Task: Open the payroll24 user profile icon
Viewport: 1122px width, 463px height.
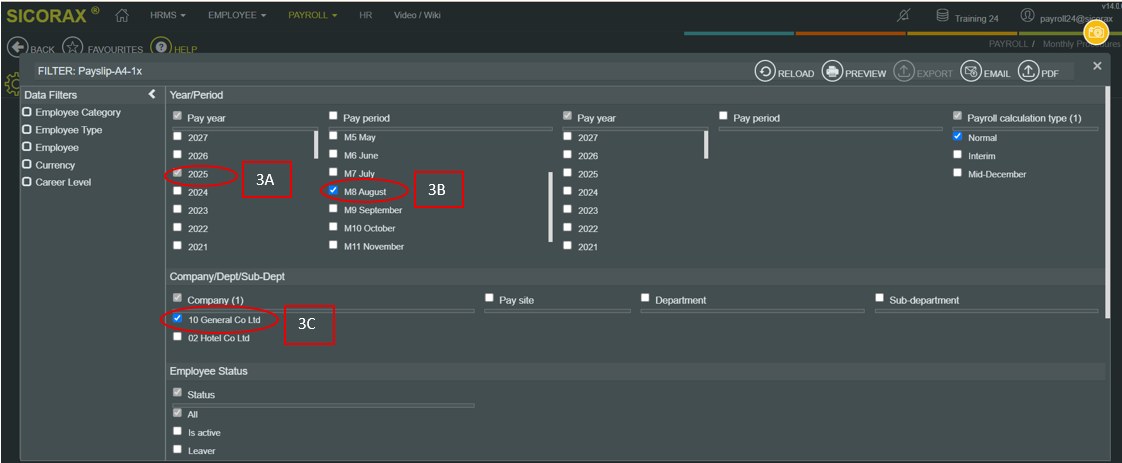Action: (x=1028, y=16)
